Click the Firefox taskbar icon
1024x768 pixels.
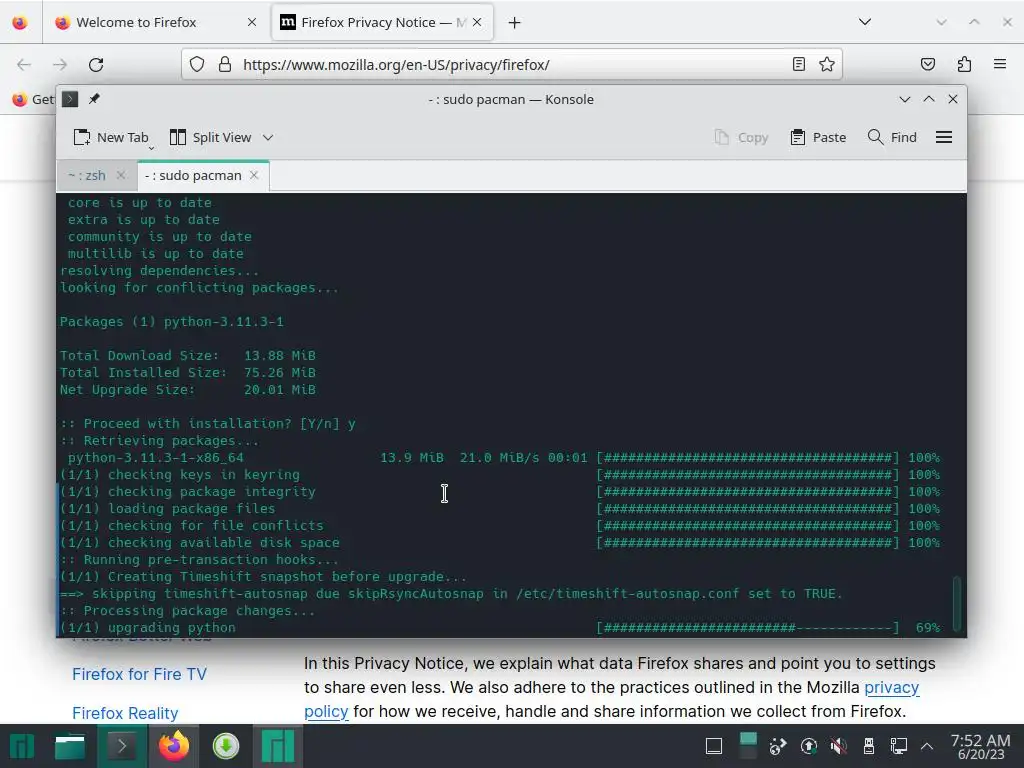pos(174,746)
